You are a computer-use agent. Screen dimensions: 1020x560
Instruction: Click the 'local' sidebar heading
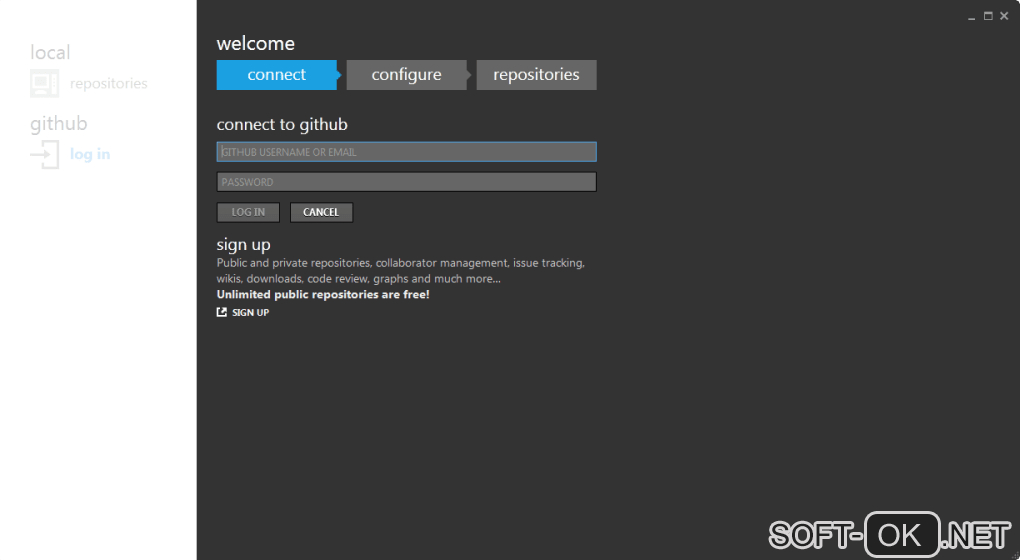point(50,52)
